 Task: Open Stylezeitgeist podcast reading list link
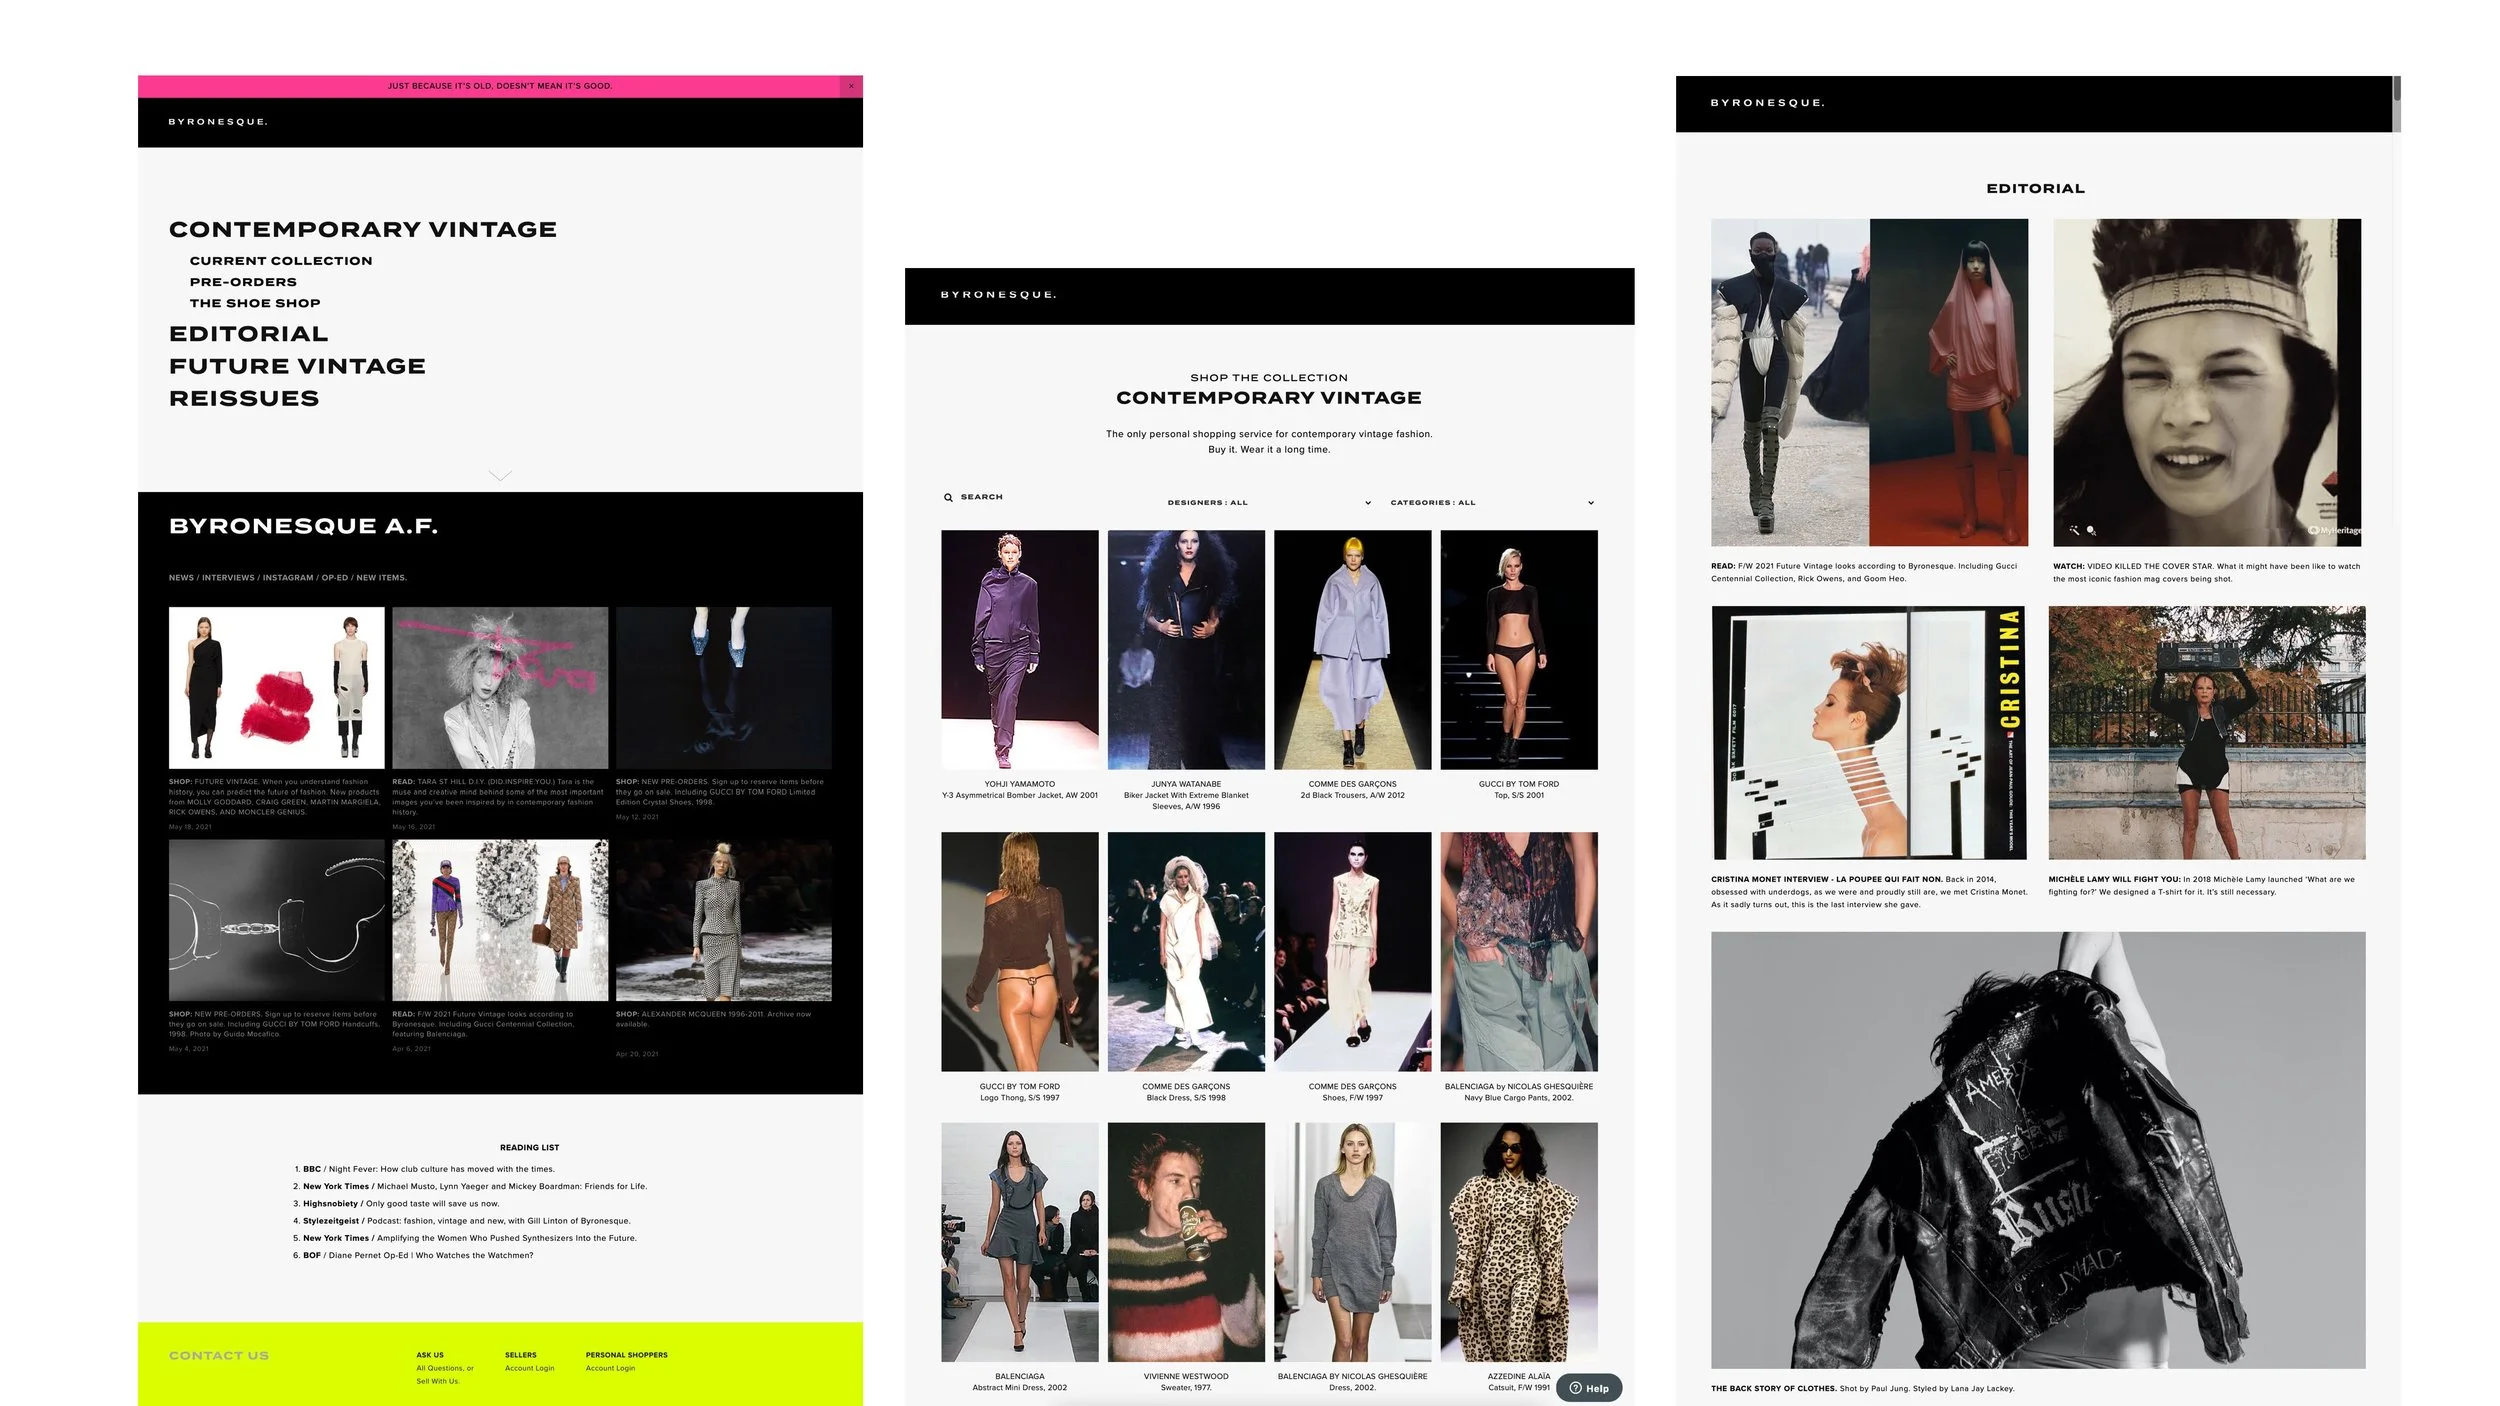[466, 1221]
